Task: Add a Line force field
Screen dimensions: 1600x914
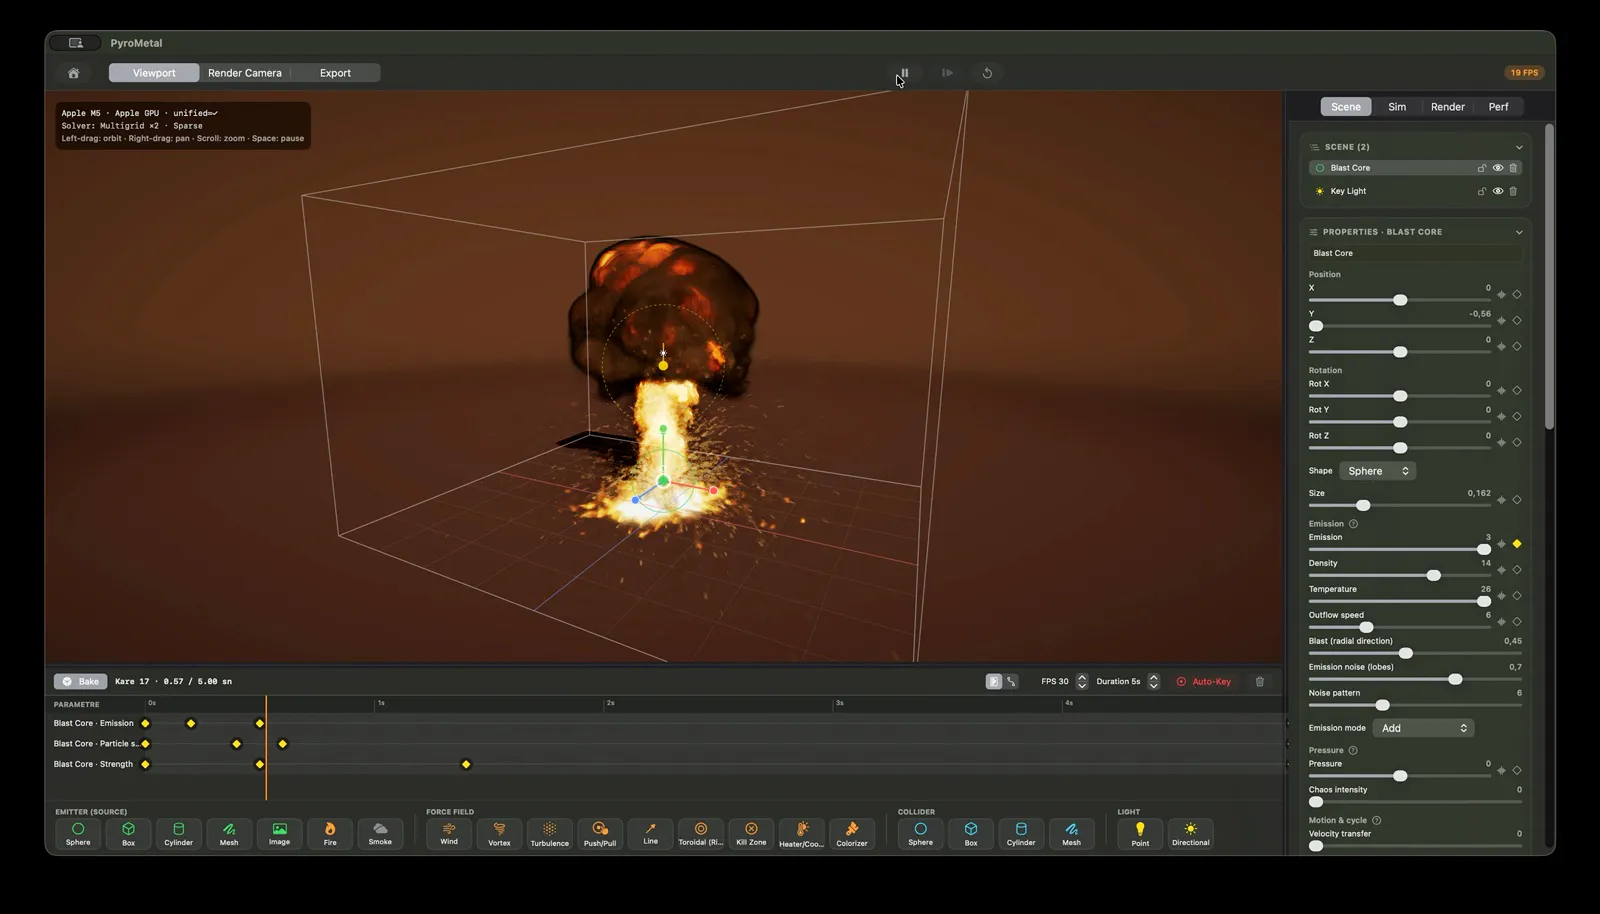Action: [650, 833]
